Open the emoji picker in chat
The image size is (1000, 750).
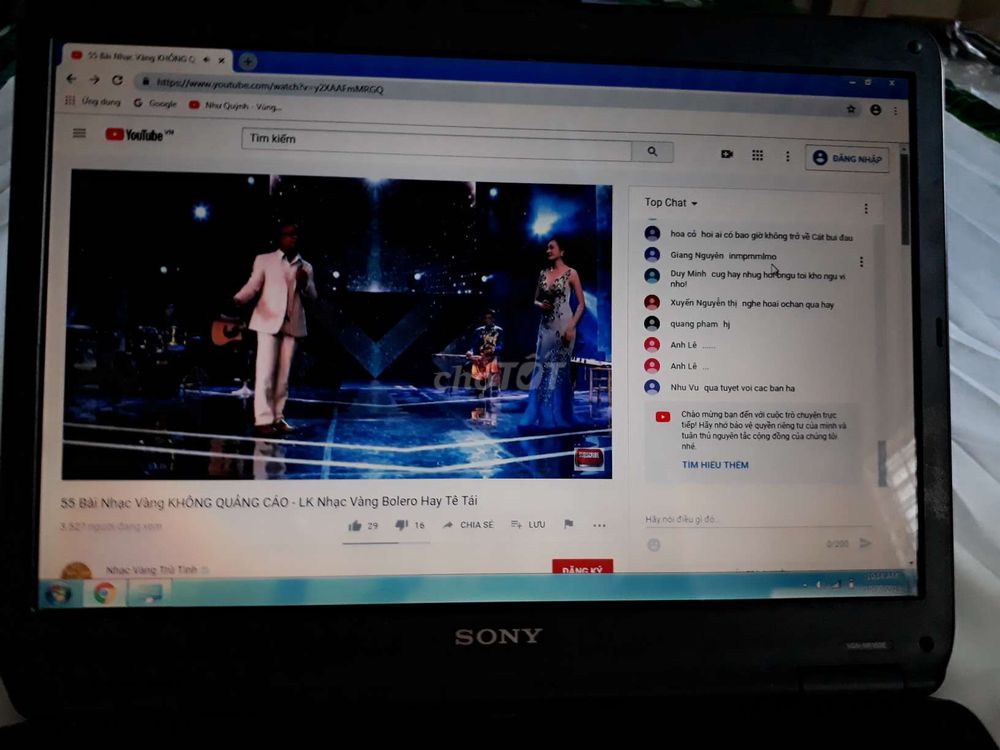click(x=654, y=545)
